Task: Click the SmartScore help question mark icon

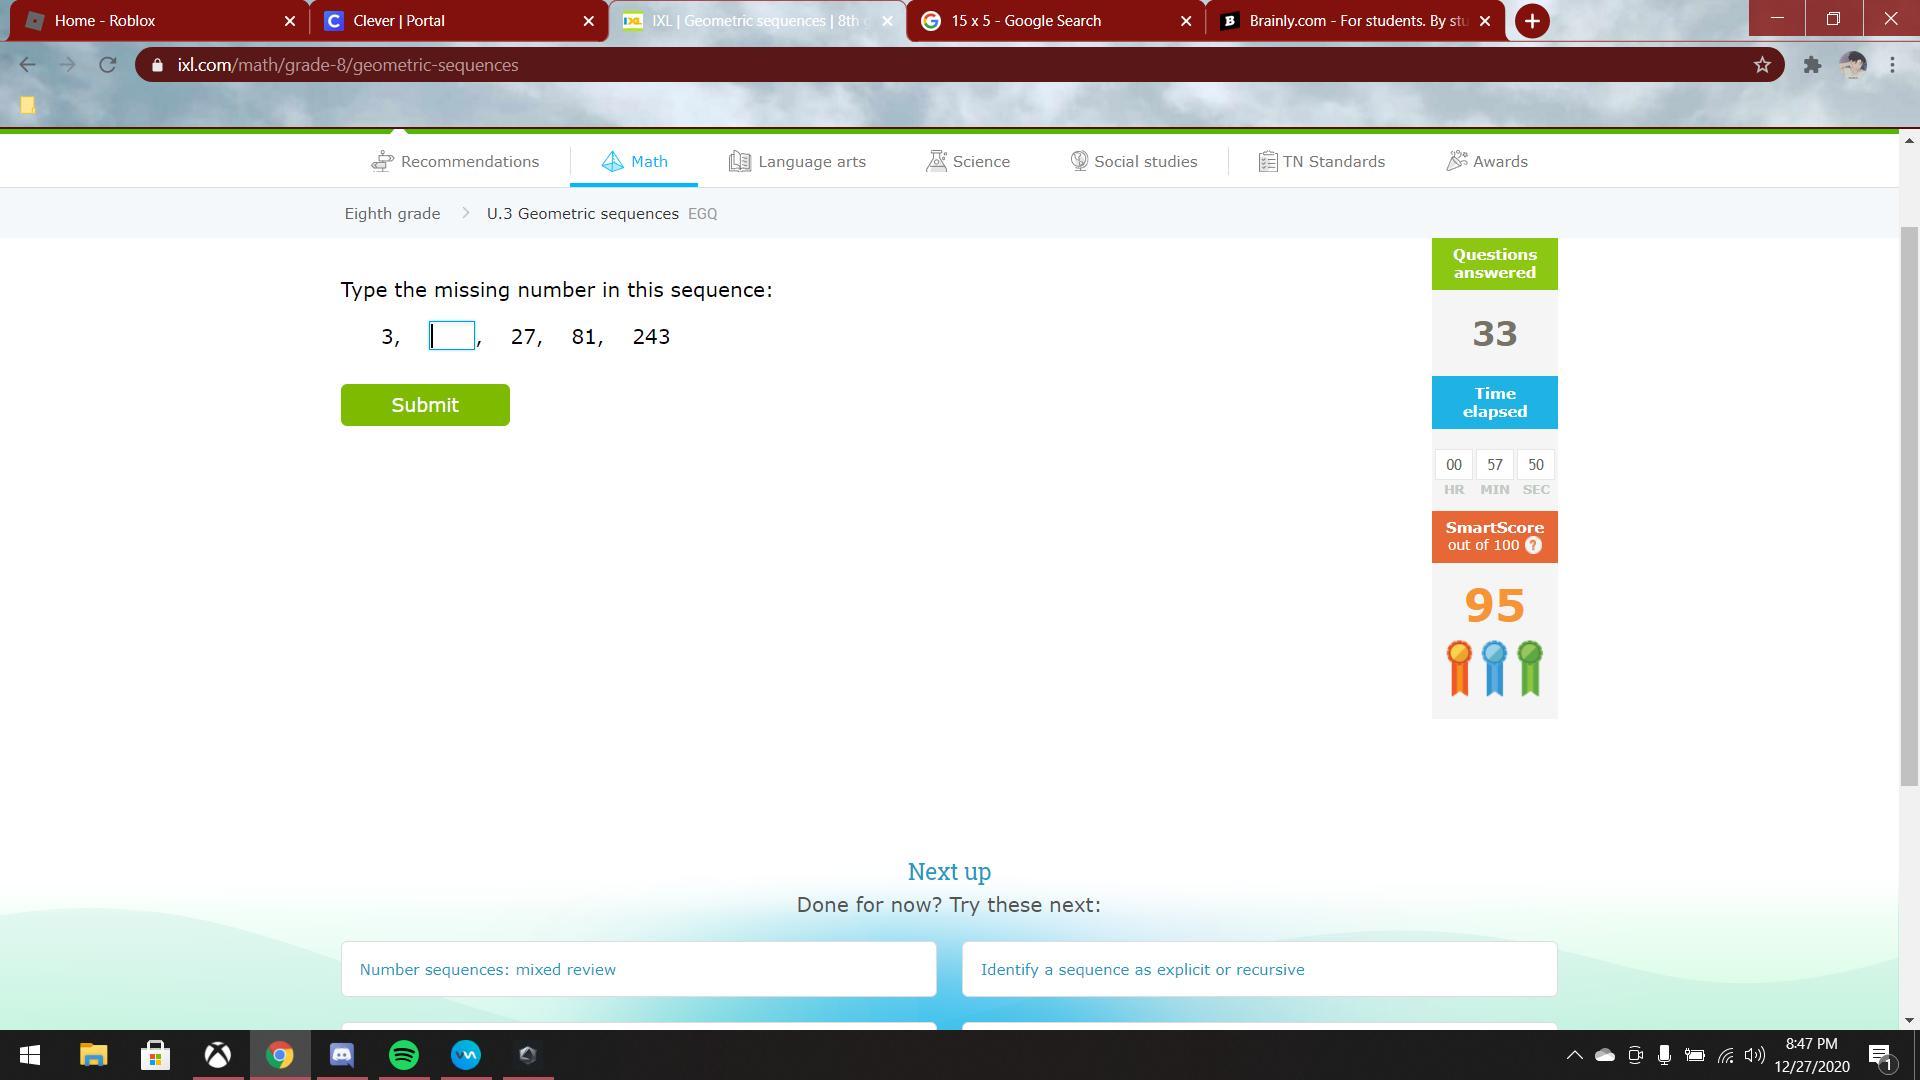Action: pyautogui.click(x=1533, y=545)
